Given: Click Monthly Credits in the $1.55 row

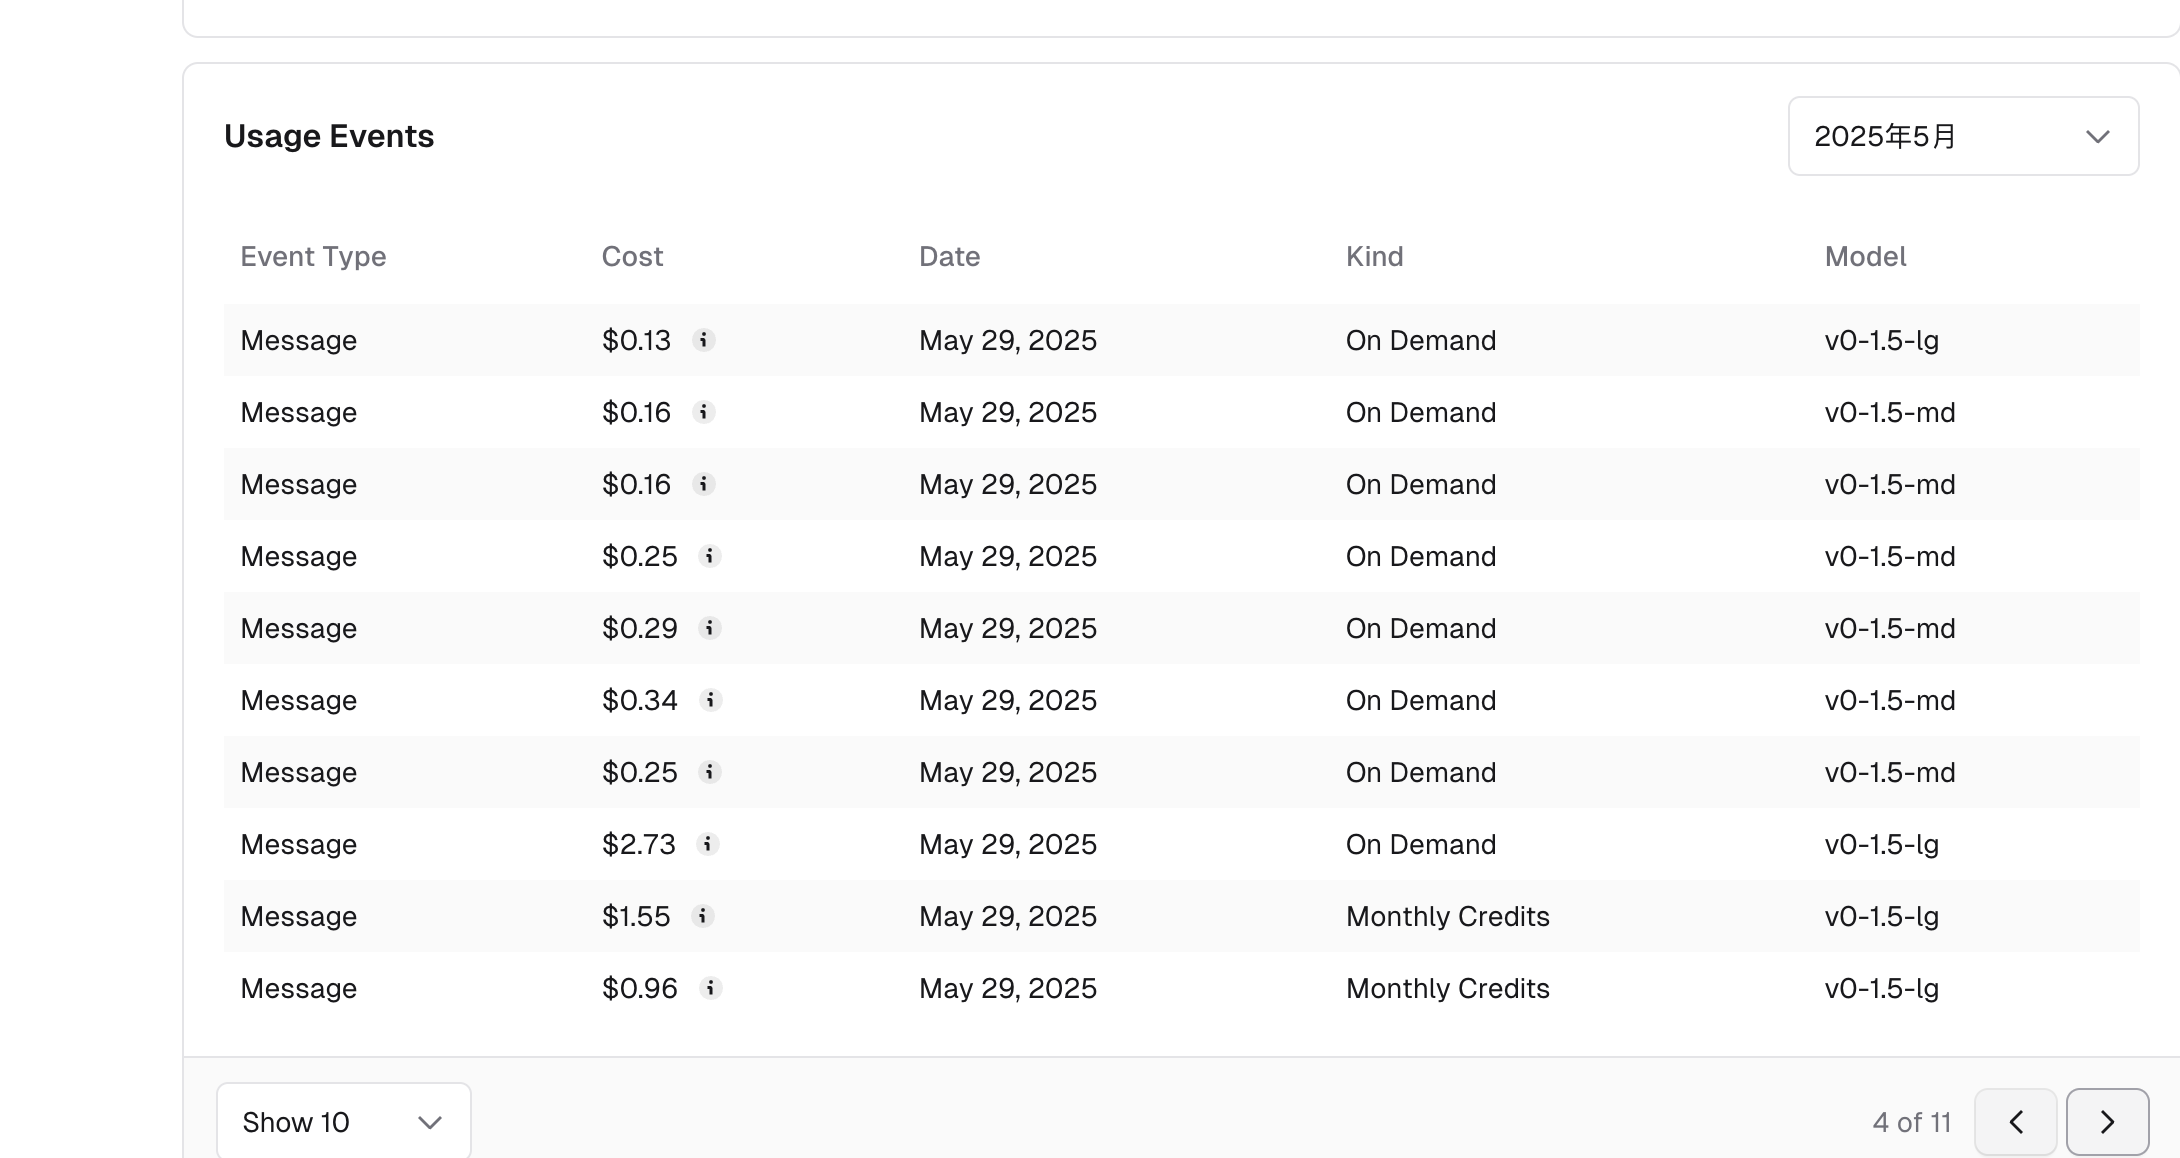Looking at the screenshot, I should 1448,916.
